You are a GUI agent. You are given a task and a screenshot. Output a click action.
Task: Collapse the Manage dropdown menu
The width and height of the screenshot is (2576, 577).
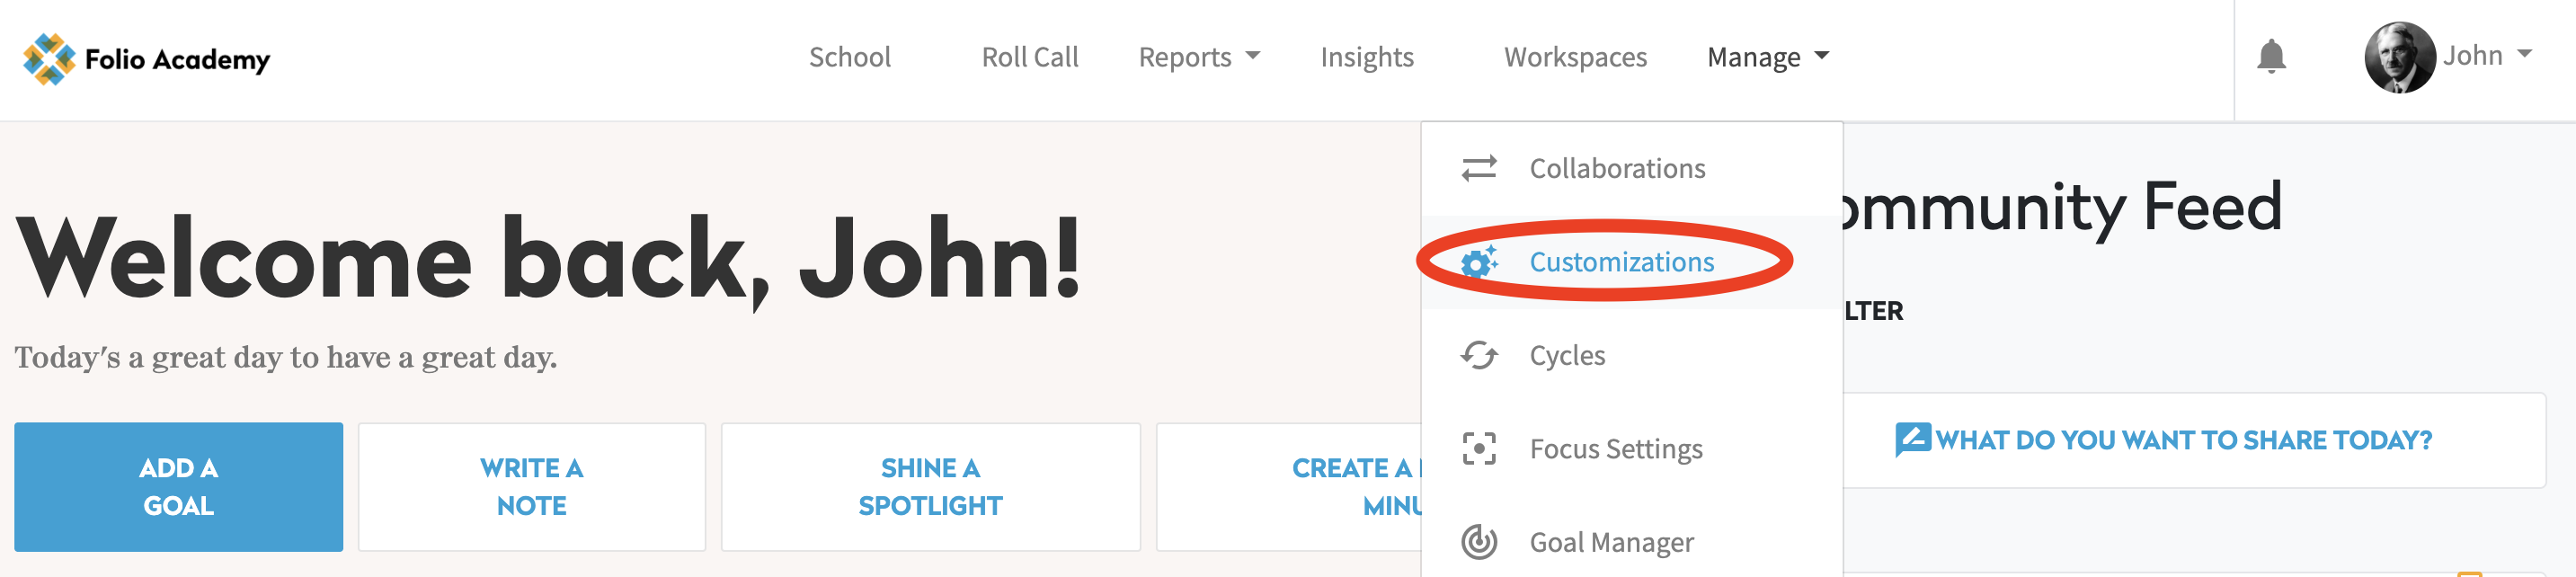[x=1767, y=57]
